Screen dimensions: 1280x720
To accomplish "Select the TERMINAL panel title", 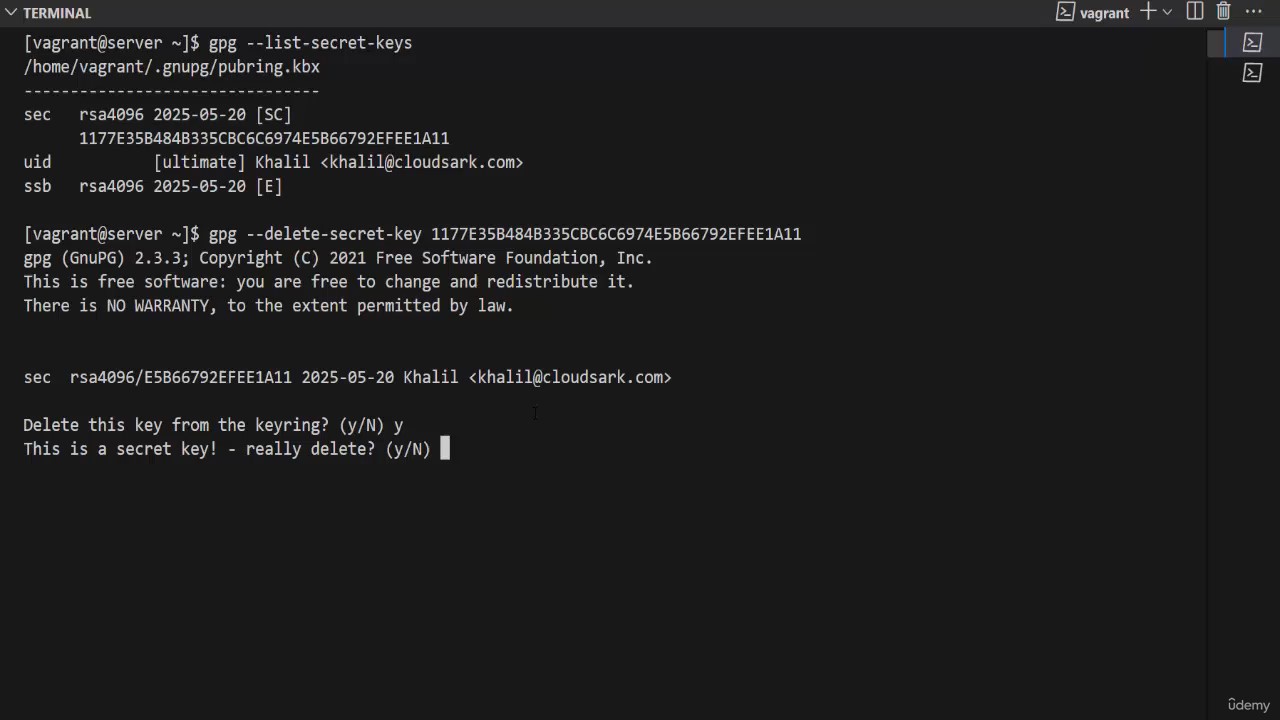I will [57, 13].
